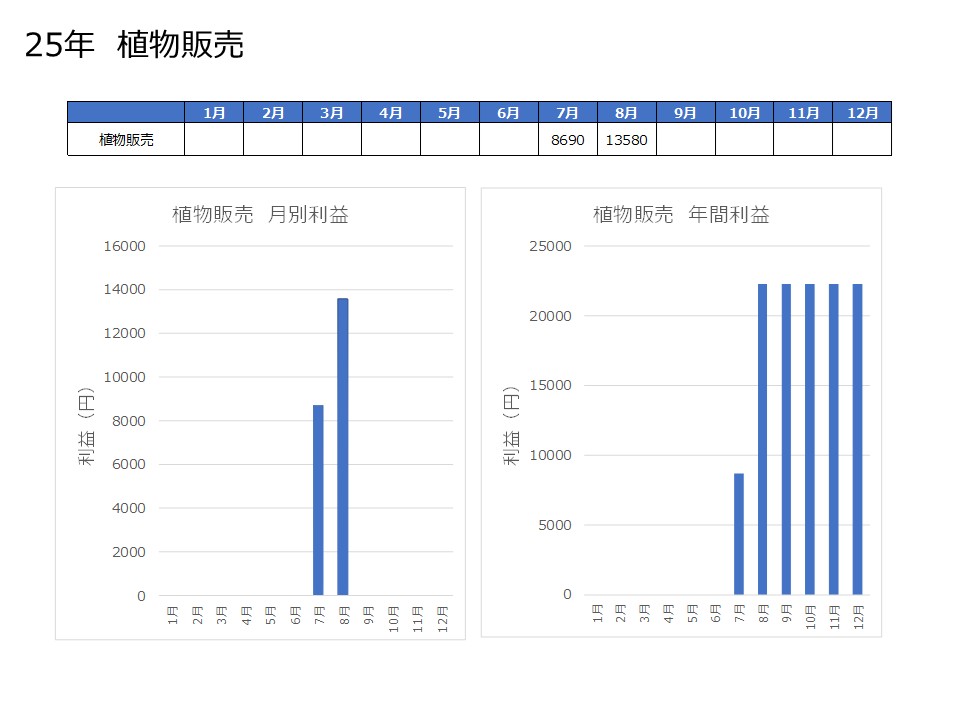Click the 25000 axis label in annual chart
This screenshot has width=960, height=720.
coord(550,246)
